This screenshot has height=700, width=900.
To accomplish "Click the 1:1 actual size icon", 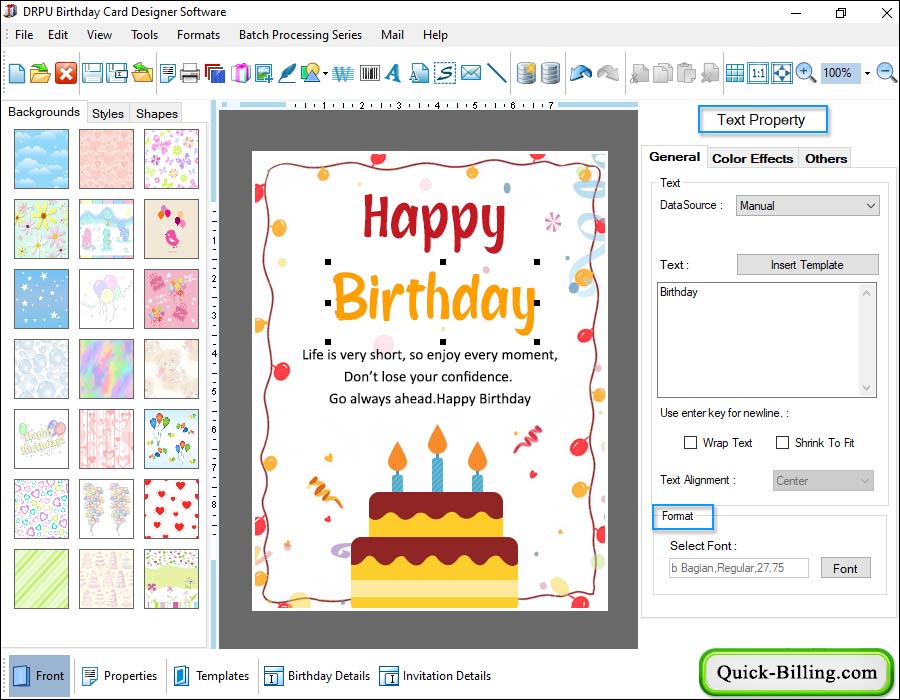I will pos(758,73).
